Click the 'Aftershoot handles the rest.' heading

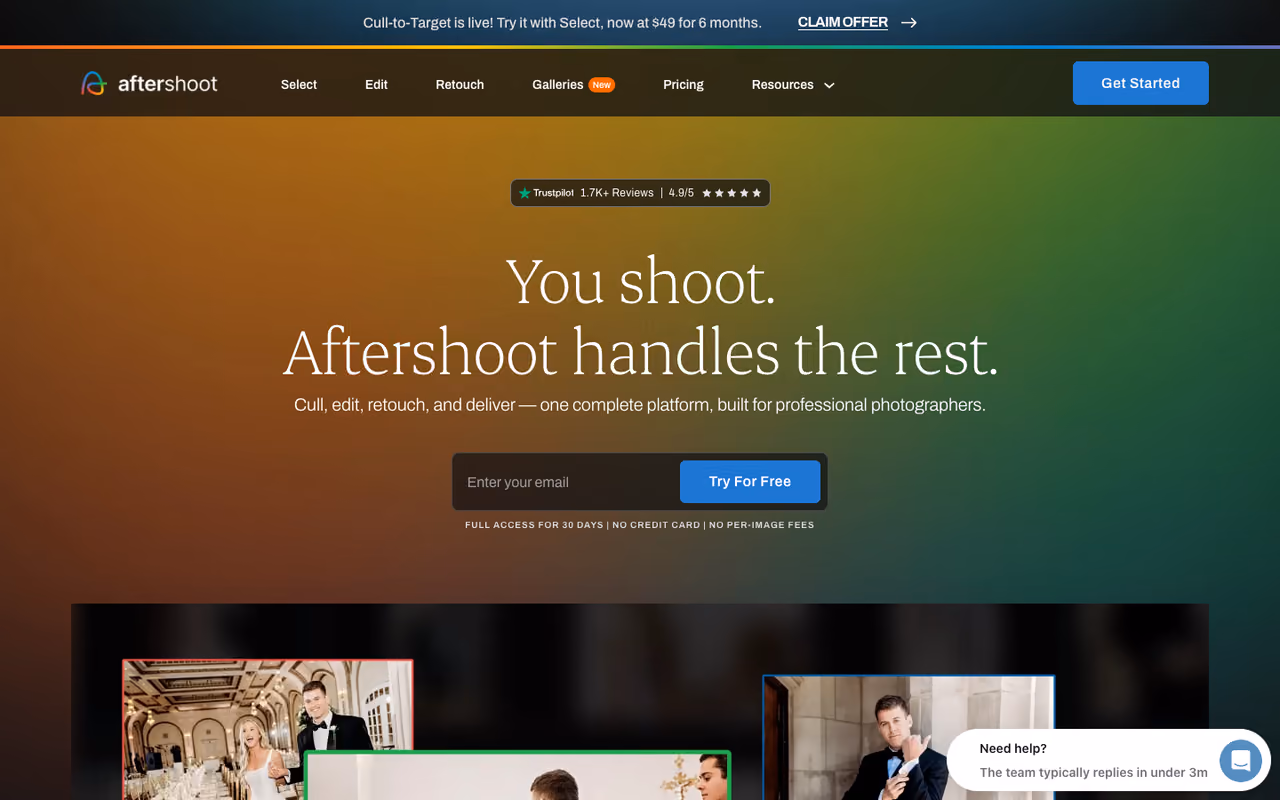tap(640, 352)
